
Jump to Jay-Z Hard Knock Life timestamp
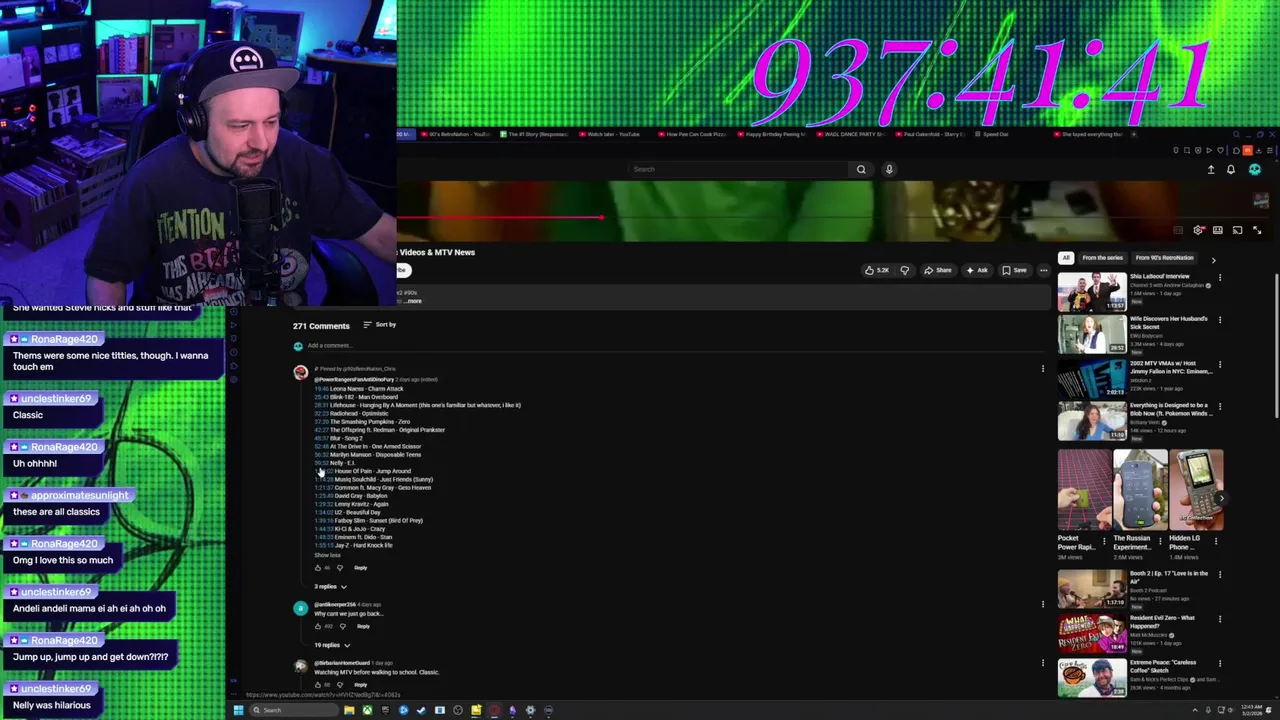(x=323, y=545)
